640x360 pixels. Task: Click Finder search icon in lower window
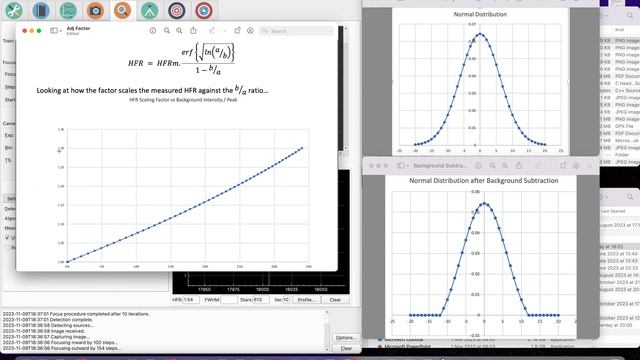(630, 197)
